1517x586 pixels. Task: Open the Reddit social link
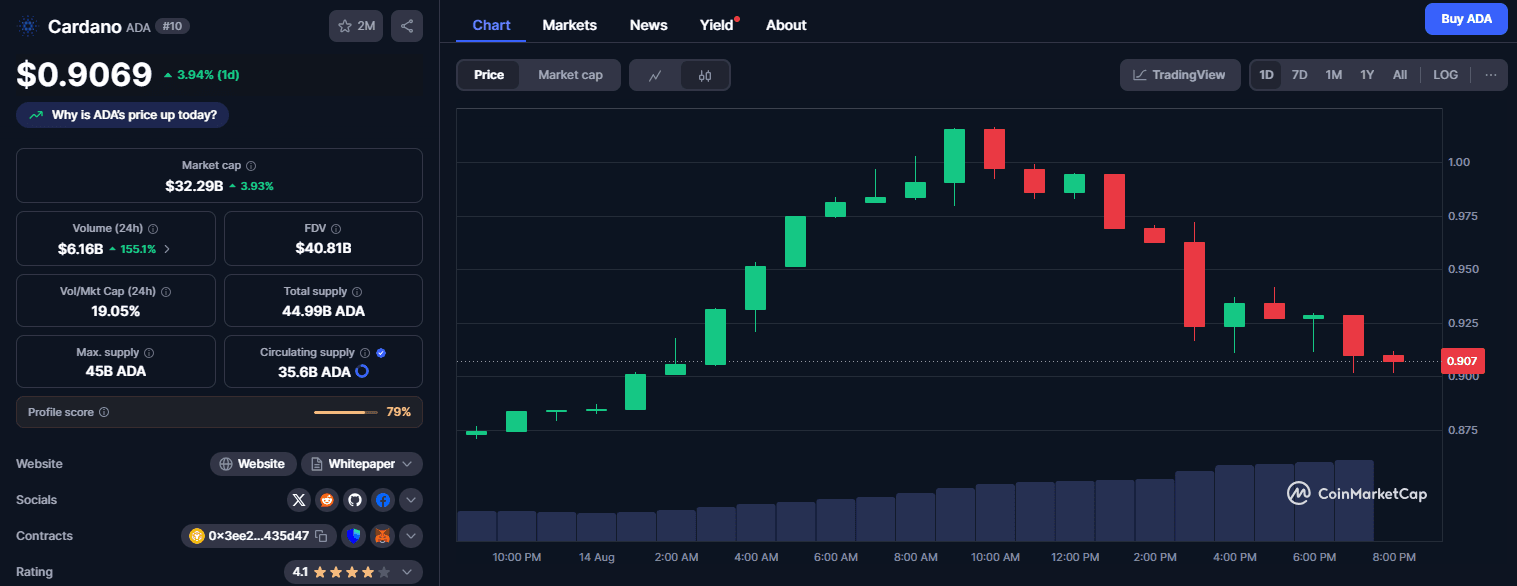tap(327, 500)
